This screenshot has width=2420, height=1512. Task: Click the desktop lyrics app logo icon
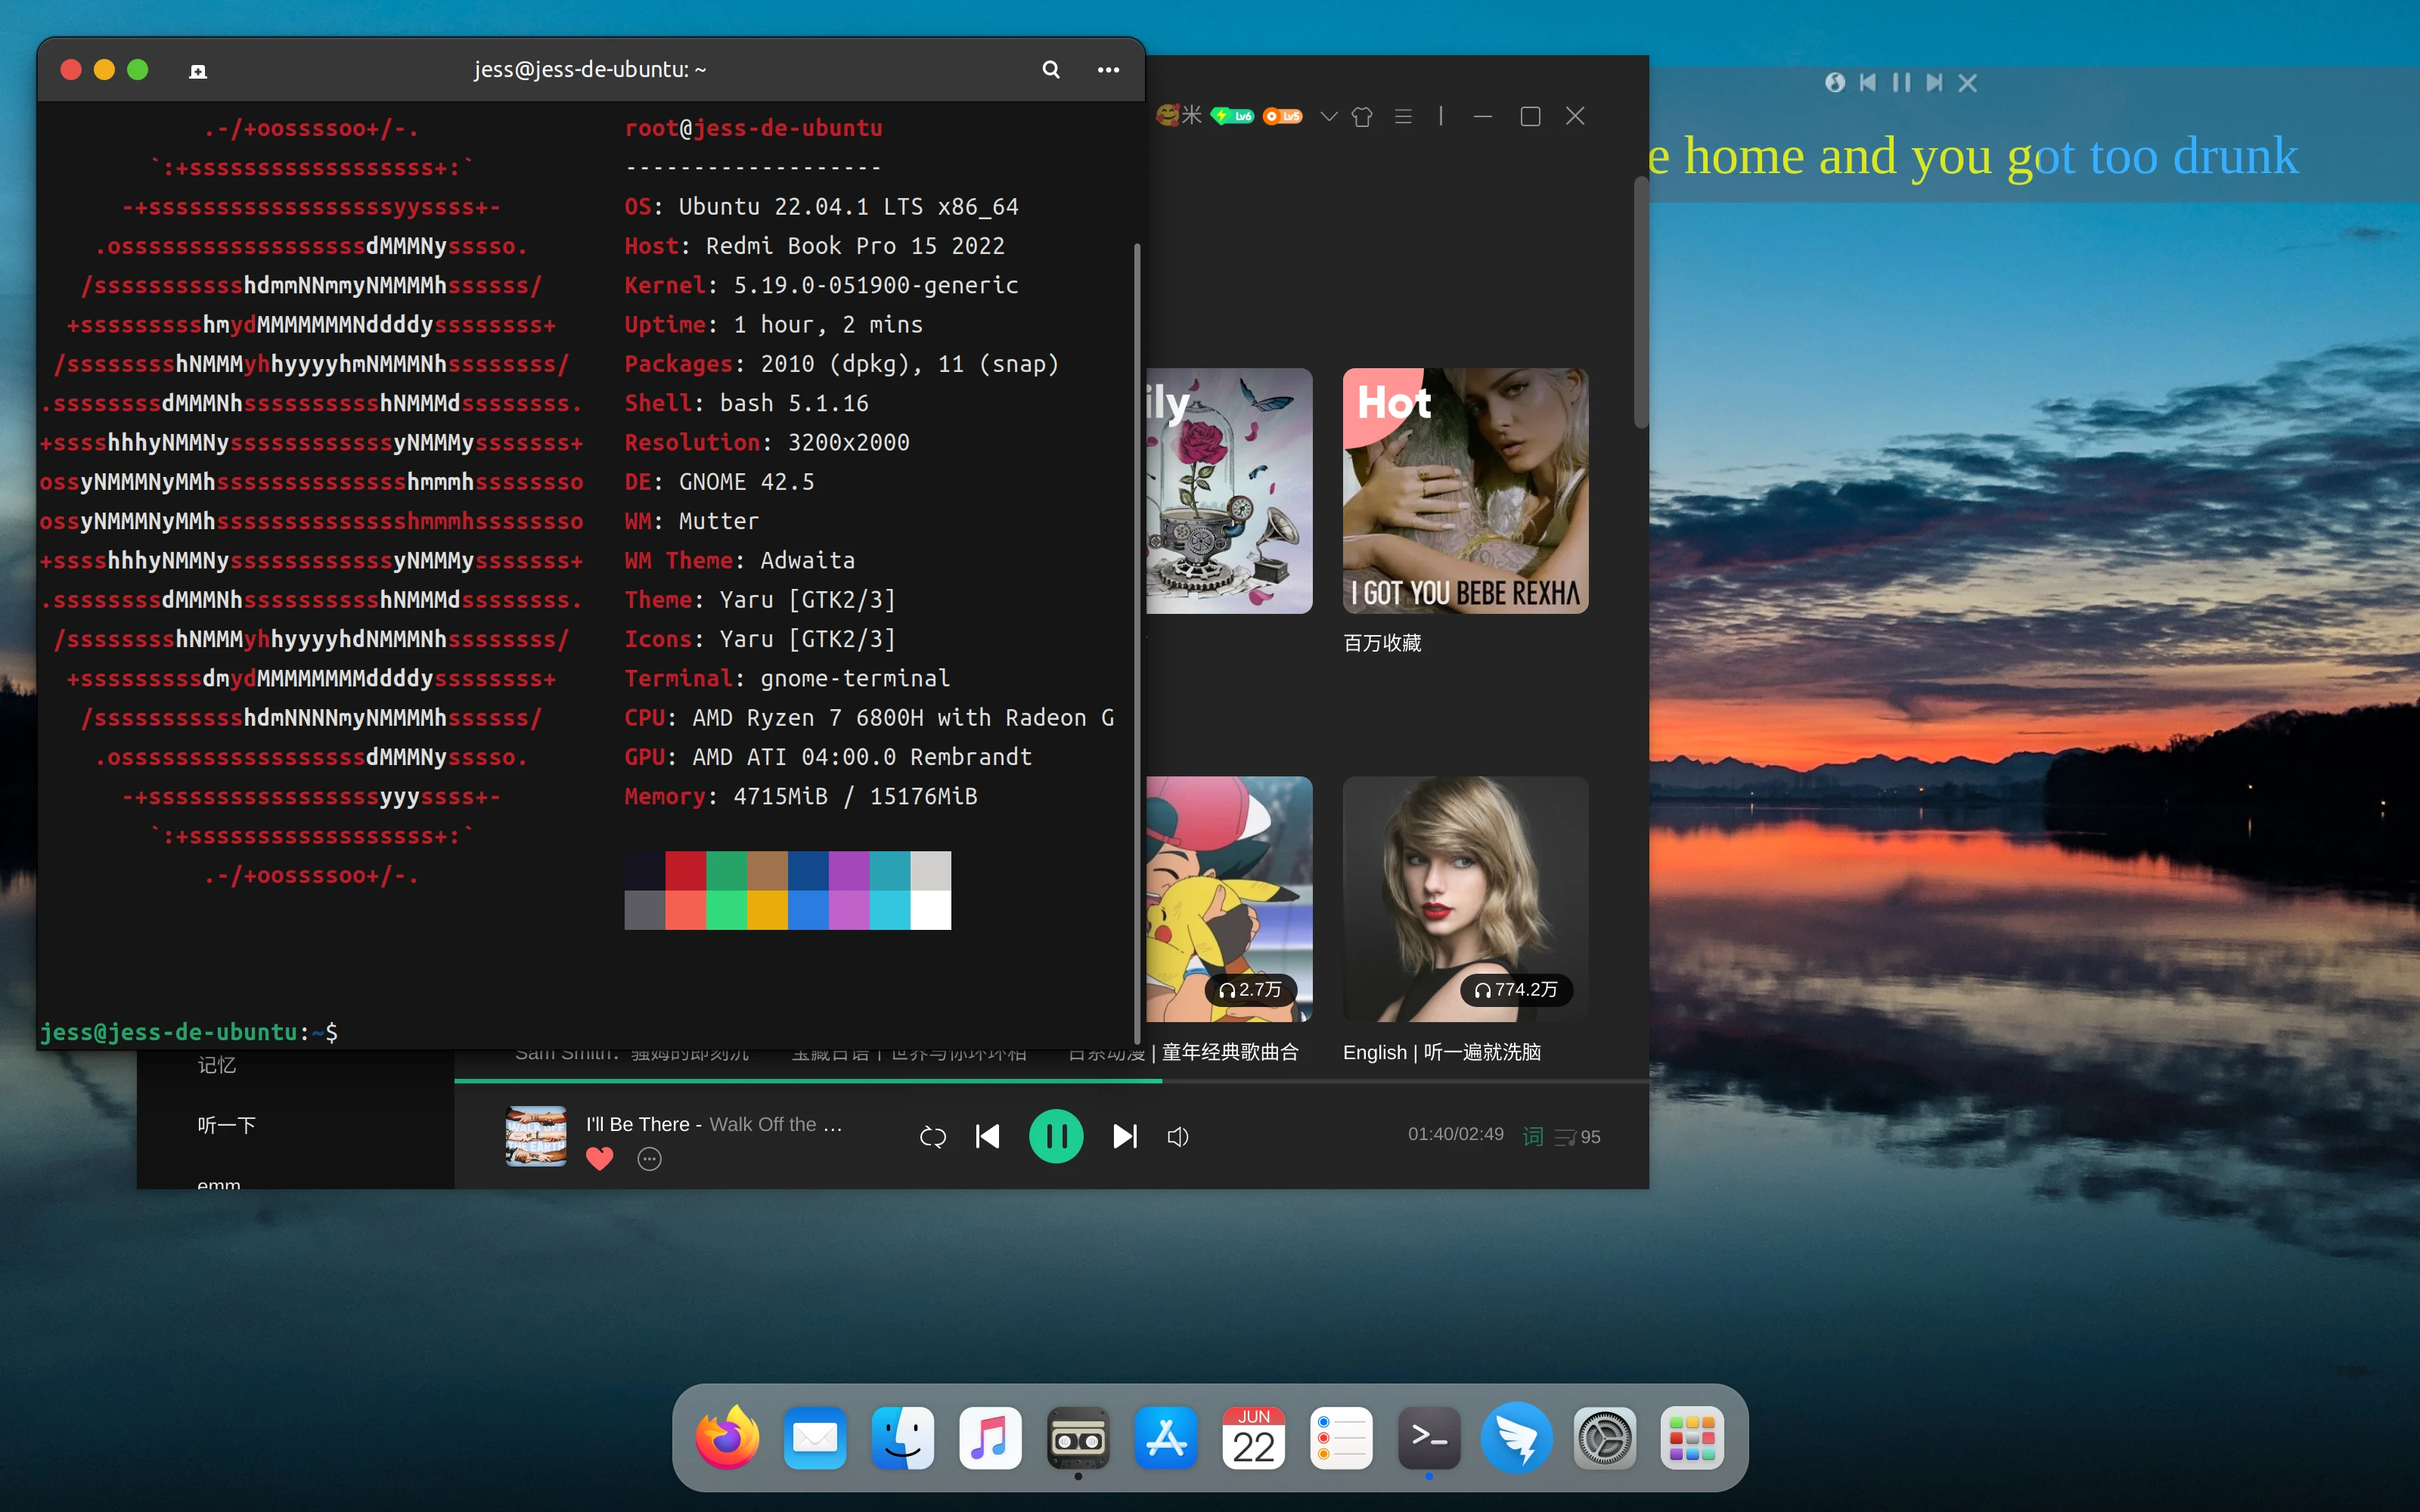(x=1834, y=83)
